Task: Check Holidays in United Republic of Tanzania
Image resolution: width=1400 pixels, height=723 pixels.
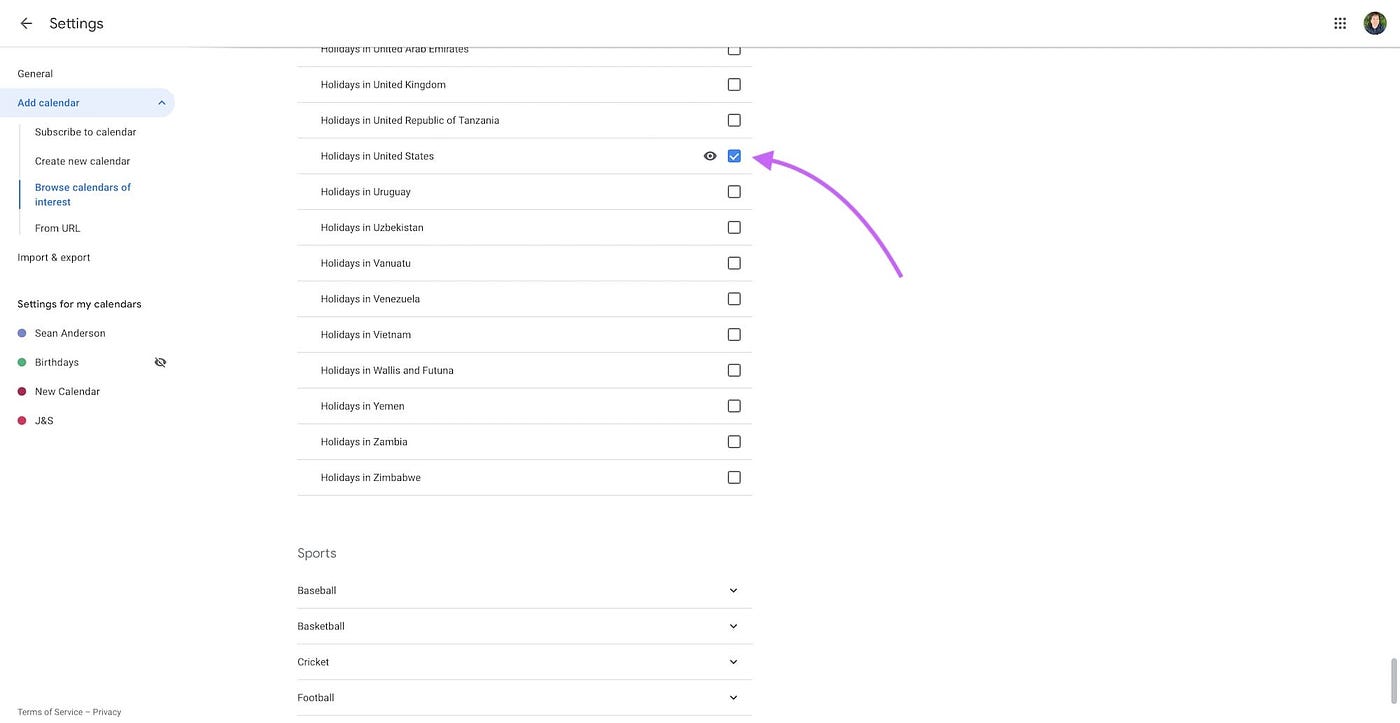Action: click(734, 120)
